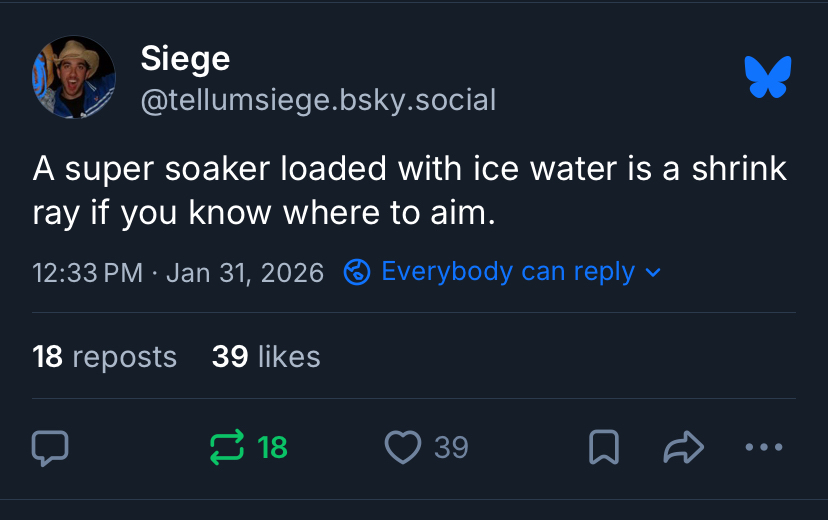828x520 pixels.
Task: Click the Jan 31, 2026 date
Action: coord(245,272)
